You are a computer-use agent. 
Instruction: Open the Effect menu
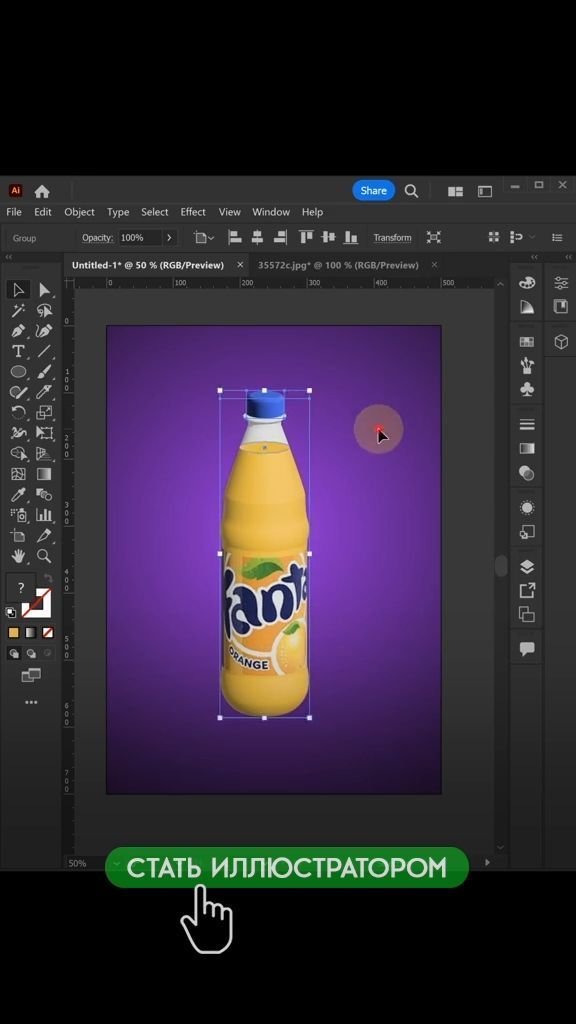point(193,212)
